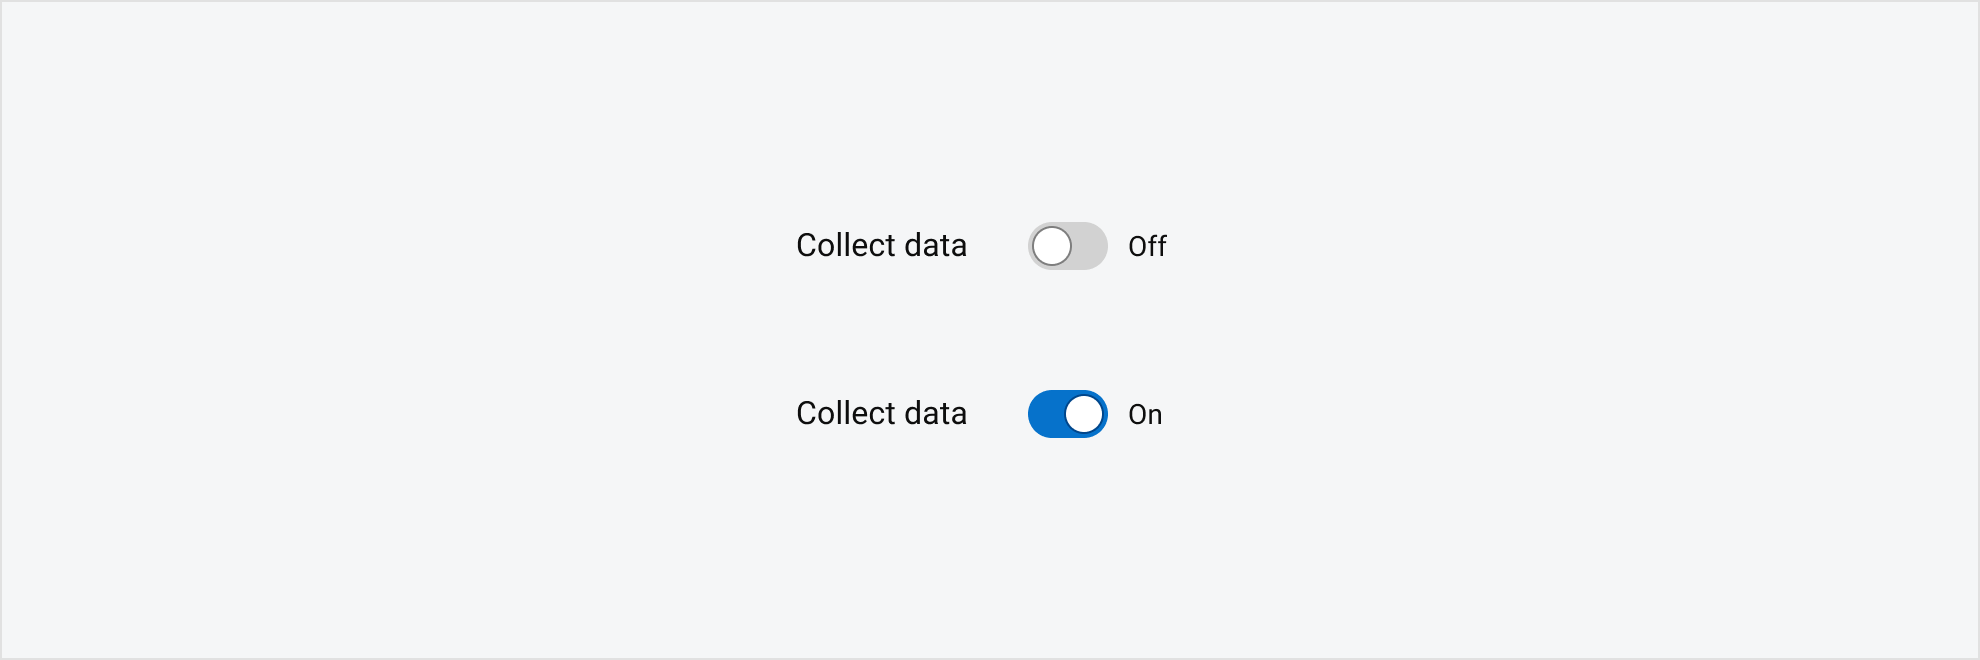Click the label beside the Off switch

tap(881, 245)
